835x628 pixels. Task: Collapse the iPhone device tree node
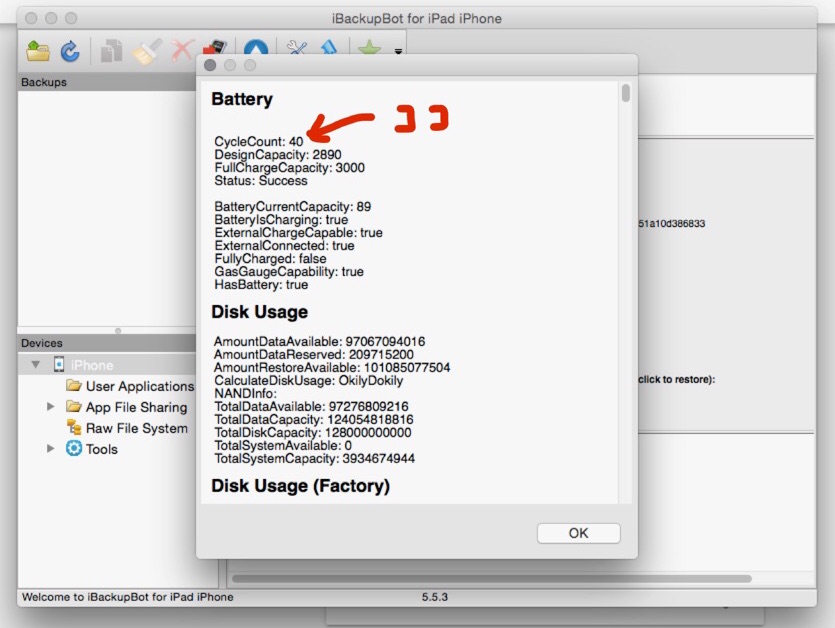36,365
